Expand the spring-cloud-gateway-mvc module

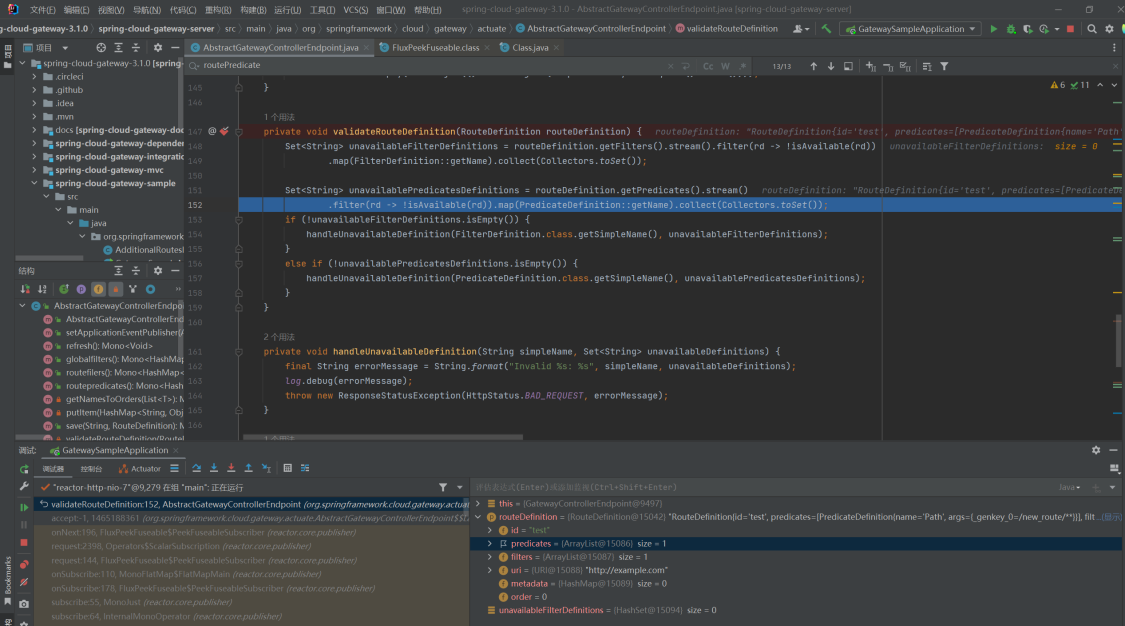[34, 170]
